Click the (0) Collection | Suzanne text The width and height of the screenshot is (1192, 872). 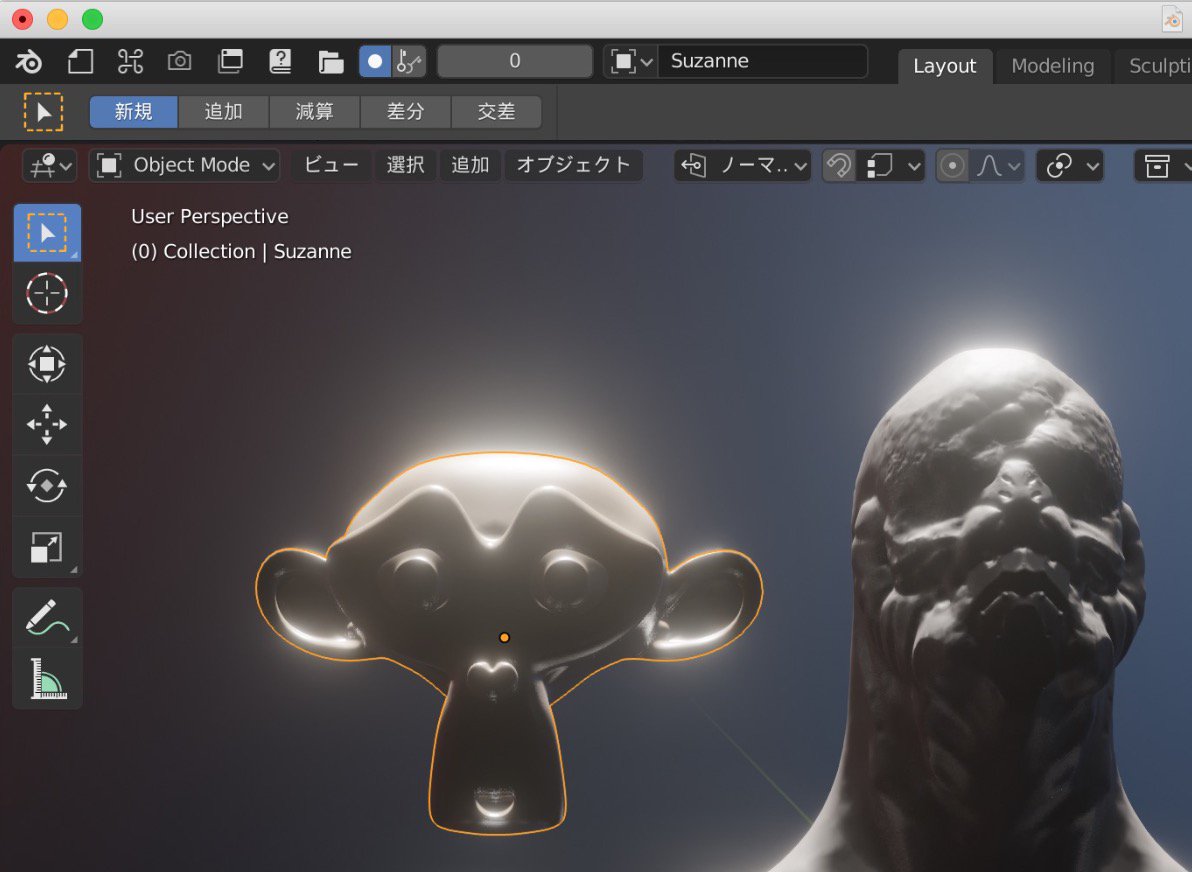[x=241, y=252]
